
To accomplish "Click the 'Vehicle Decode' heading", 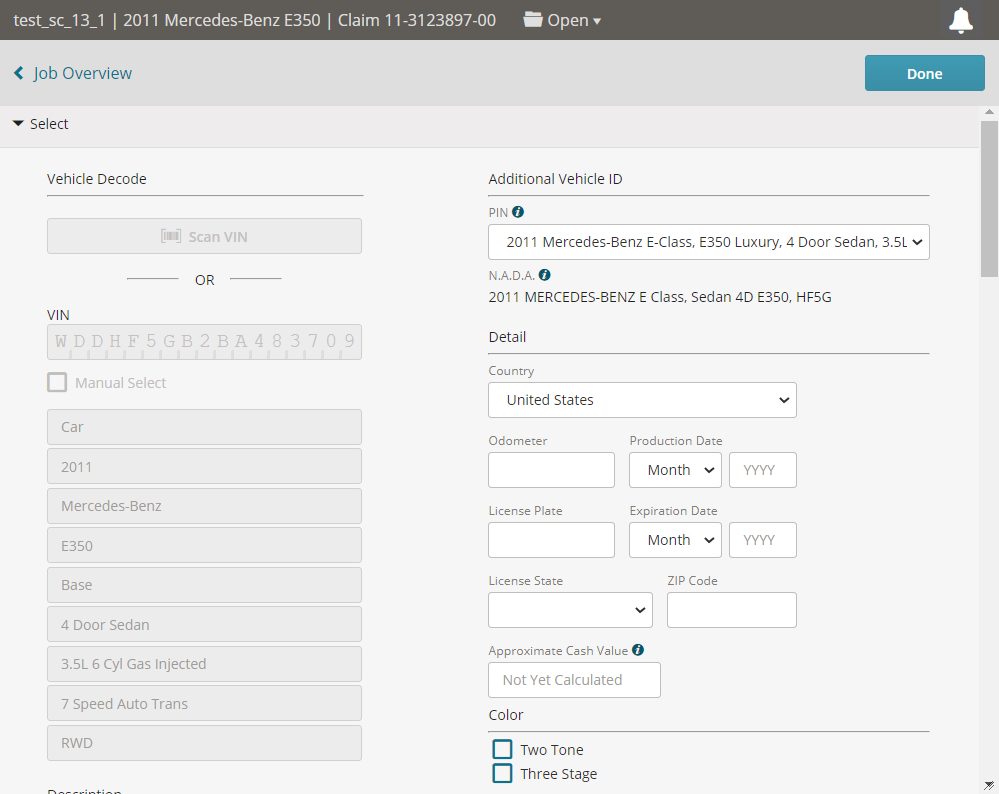I will (97, 179).
